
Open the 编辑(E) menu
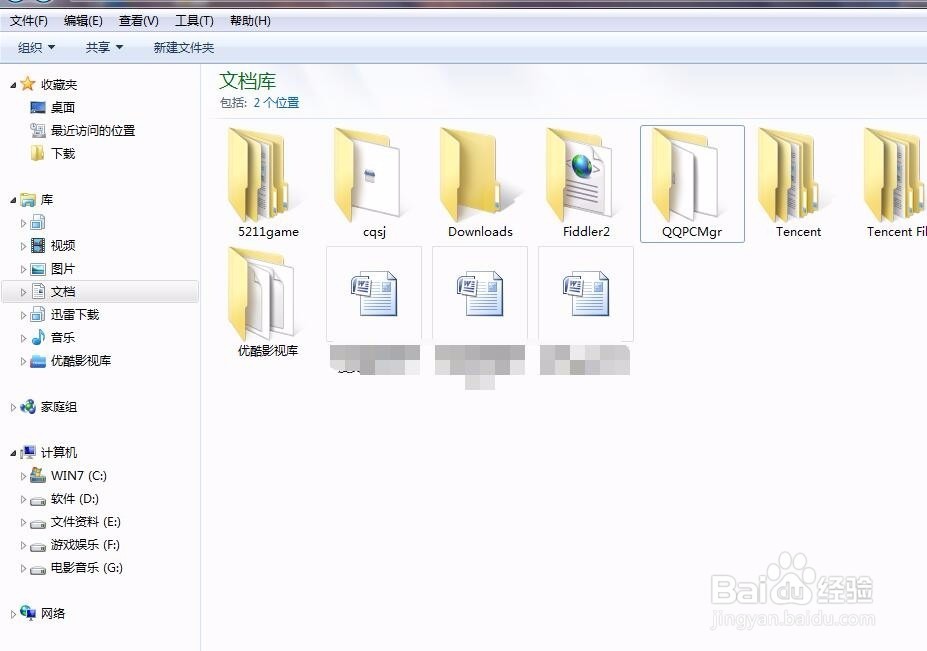pyautogui.click(x=83, y=21)
